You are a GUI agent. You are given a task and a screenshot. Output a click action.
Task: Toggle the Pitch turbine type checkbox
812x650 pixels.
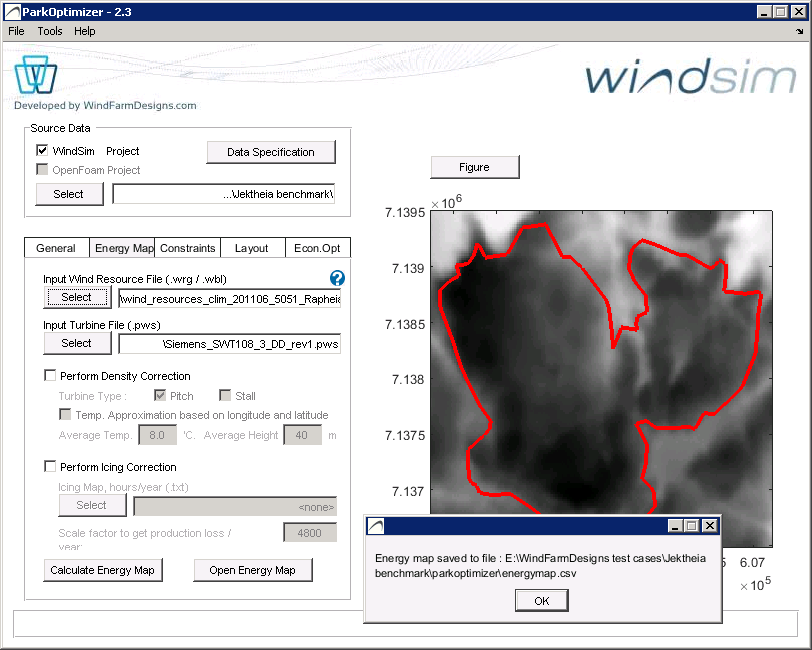(160, 396)
